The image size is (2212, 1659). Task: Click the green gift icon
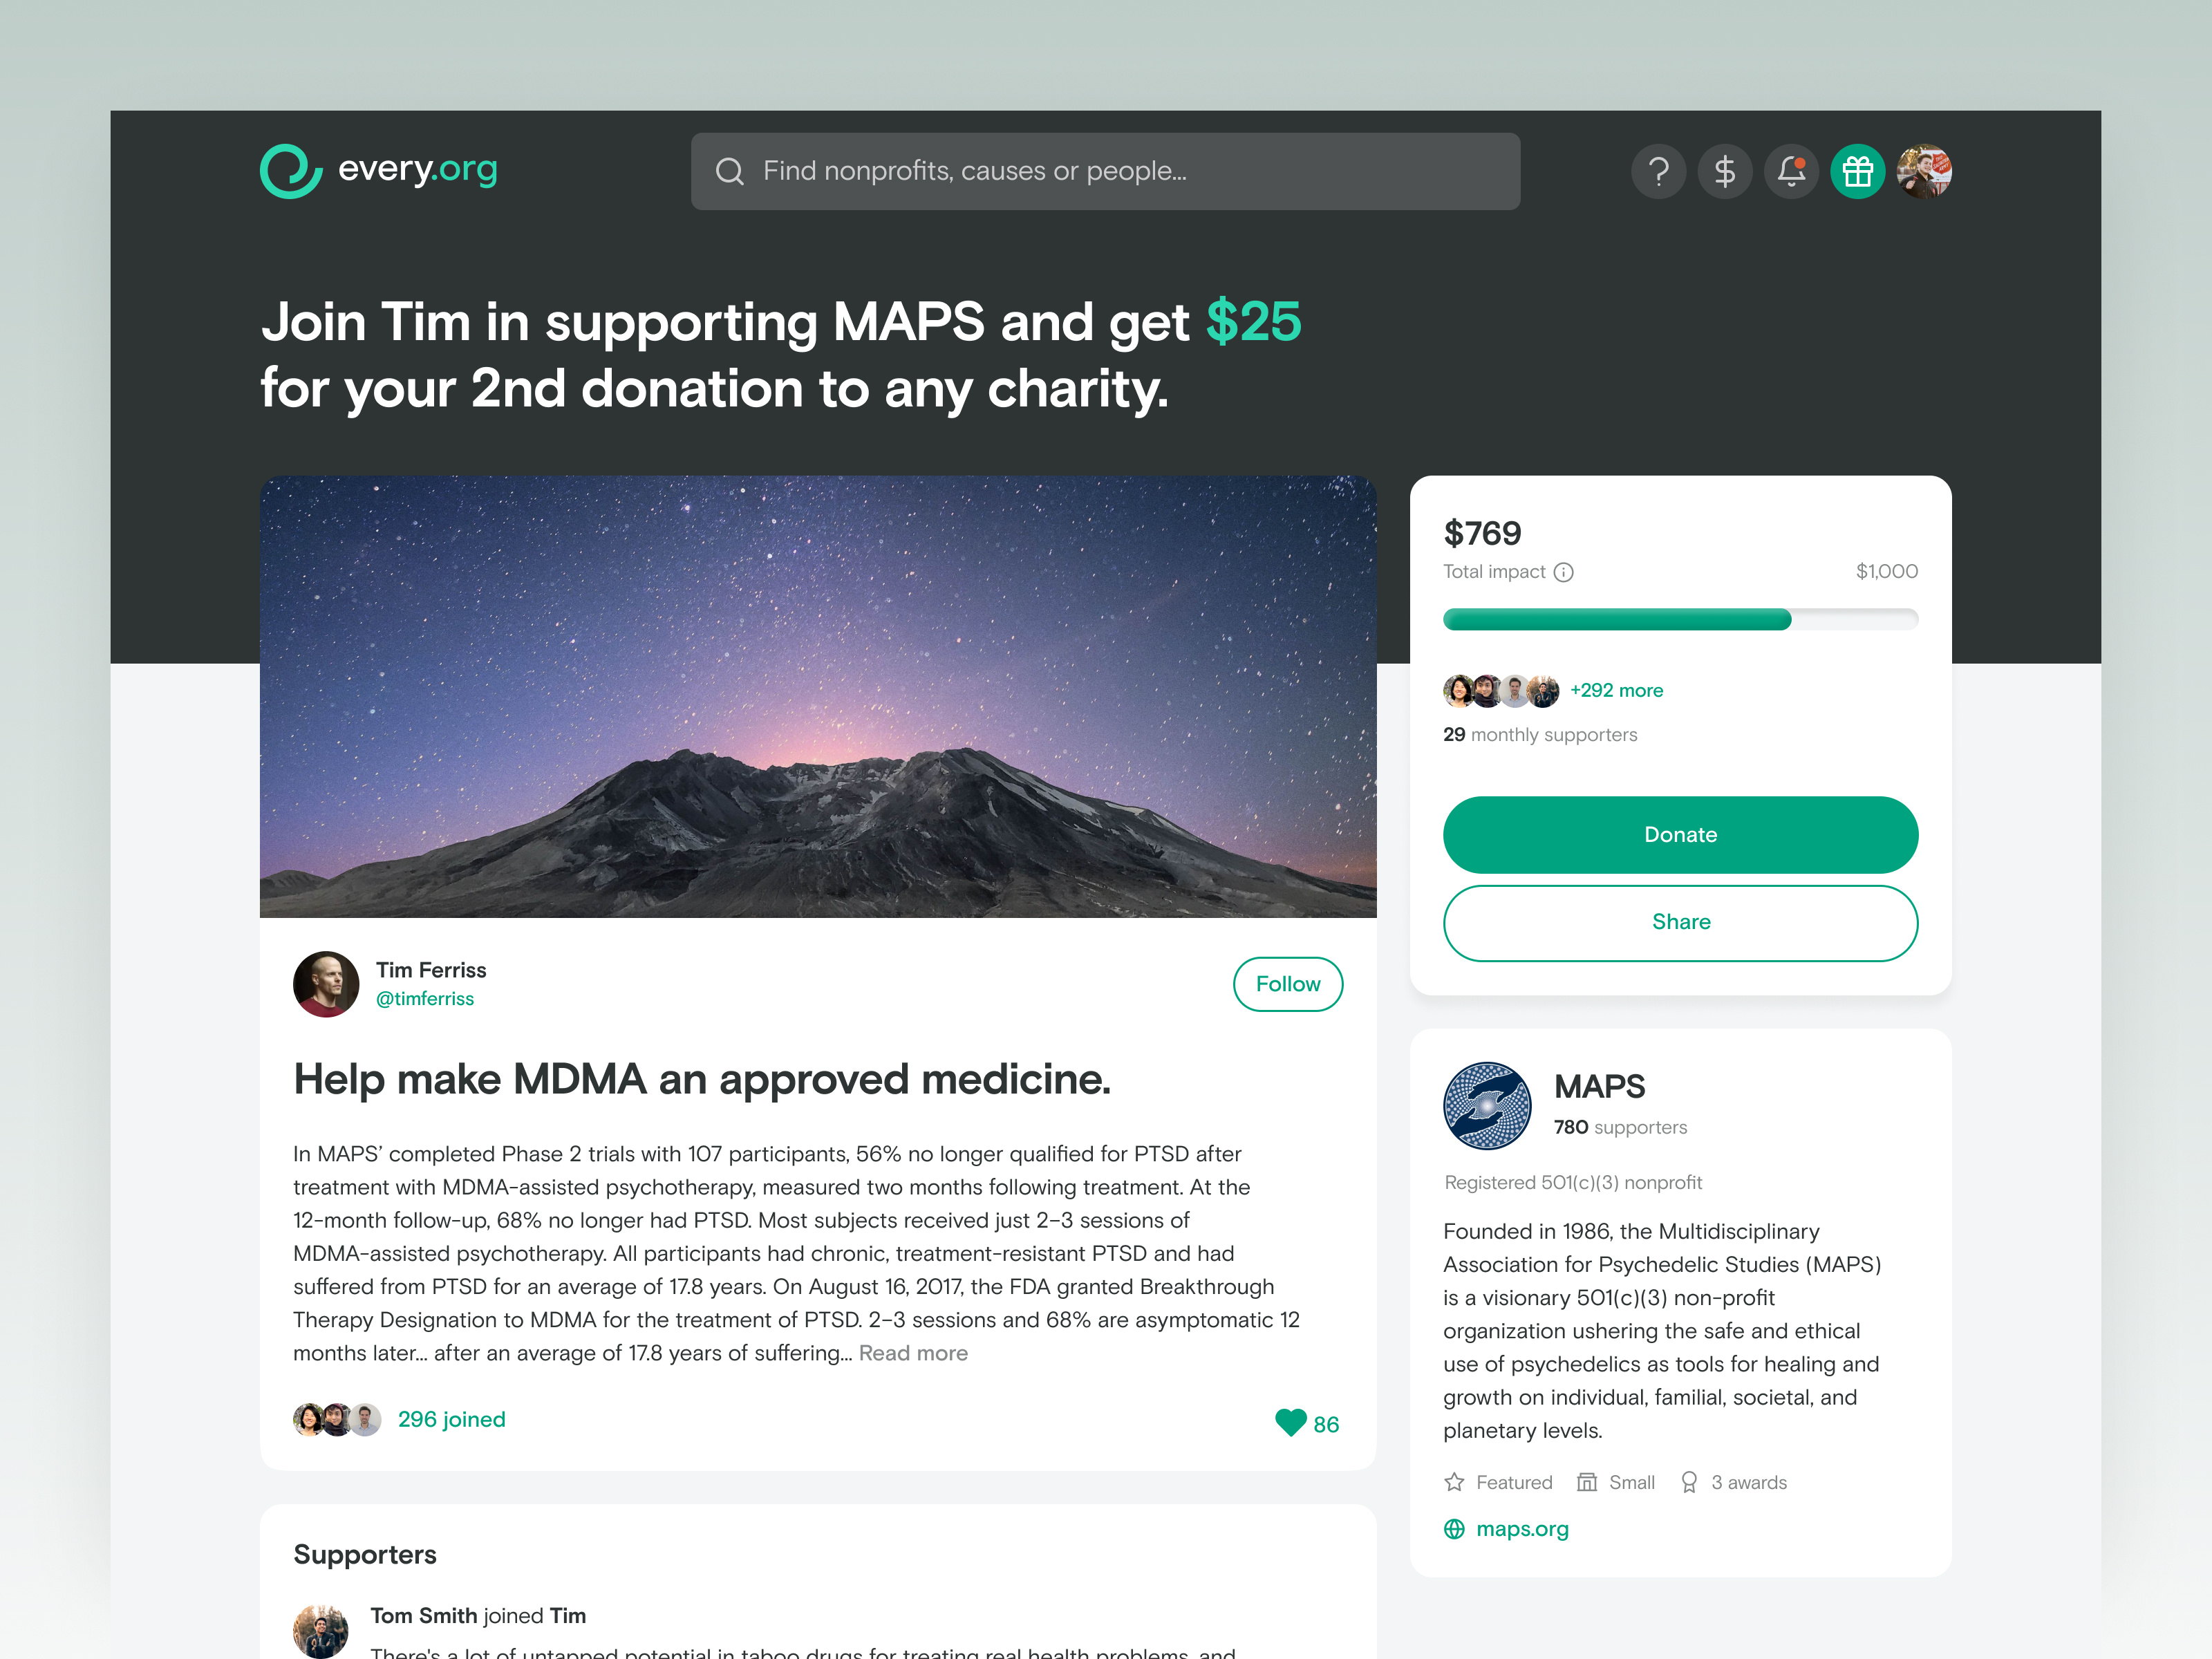[1858, 171]
